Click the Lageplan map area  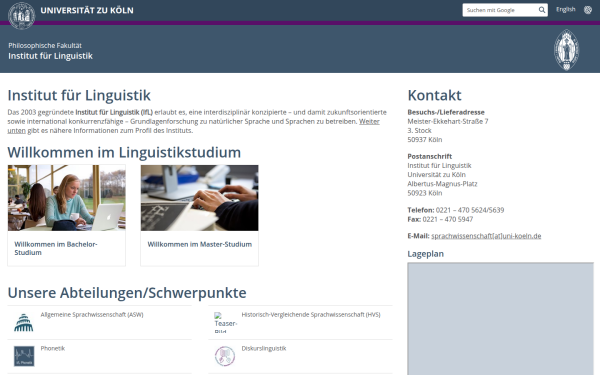501,319
